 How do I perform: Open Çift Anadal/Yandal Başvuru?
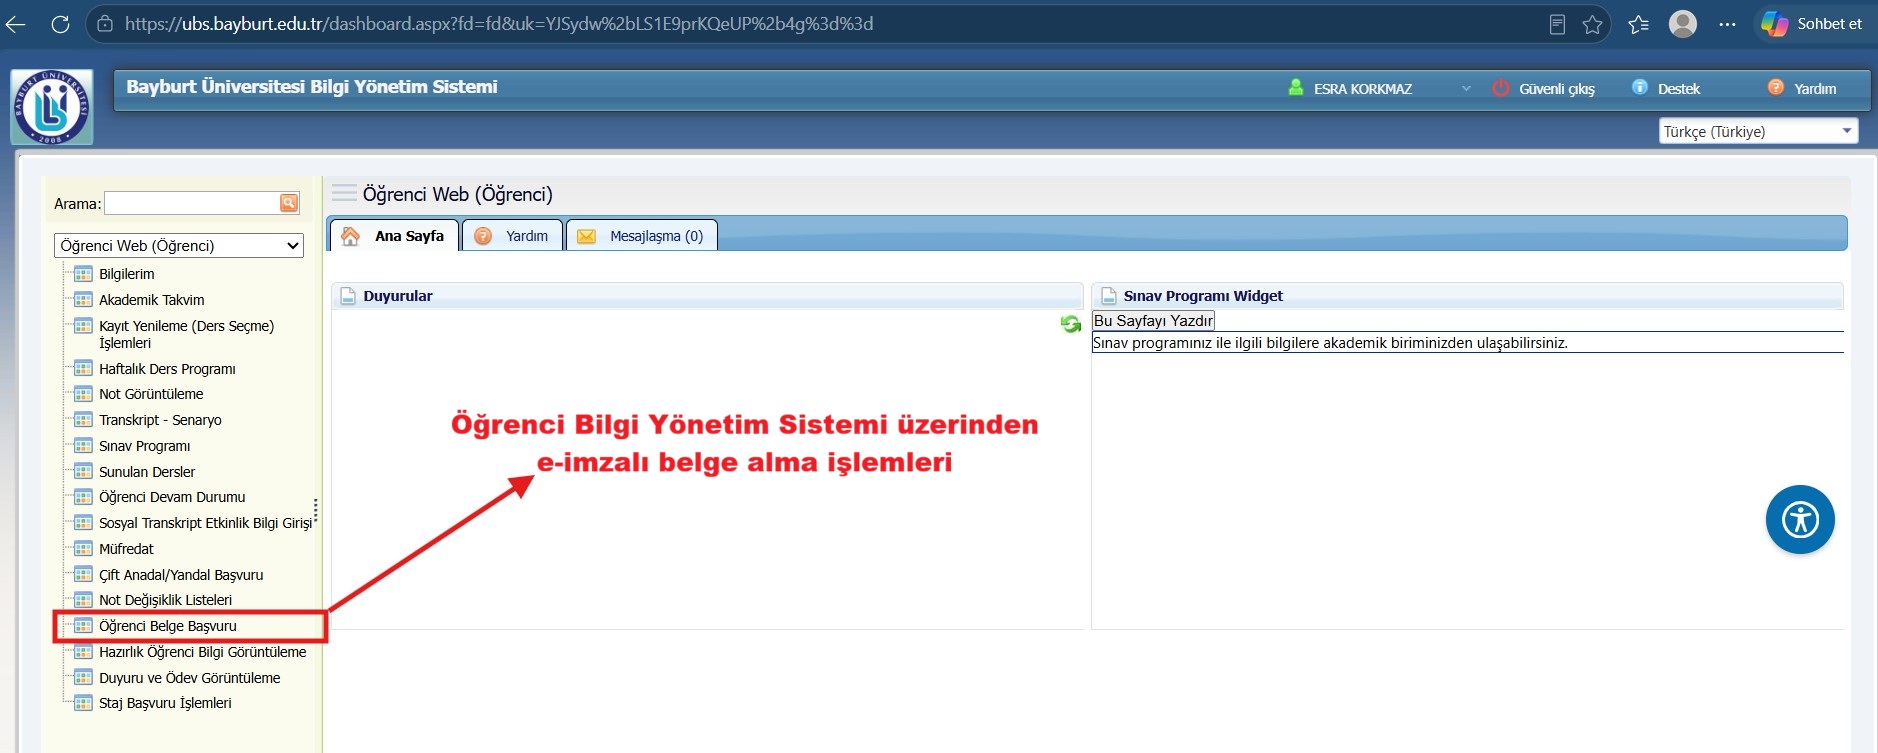coord(181,575)
